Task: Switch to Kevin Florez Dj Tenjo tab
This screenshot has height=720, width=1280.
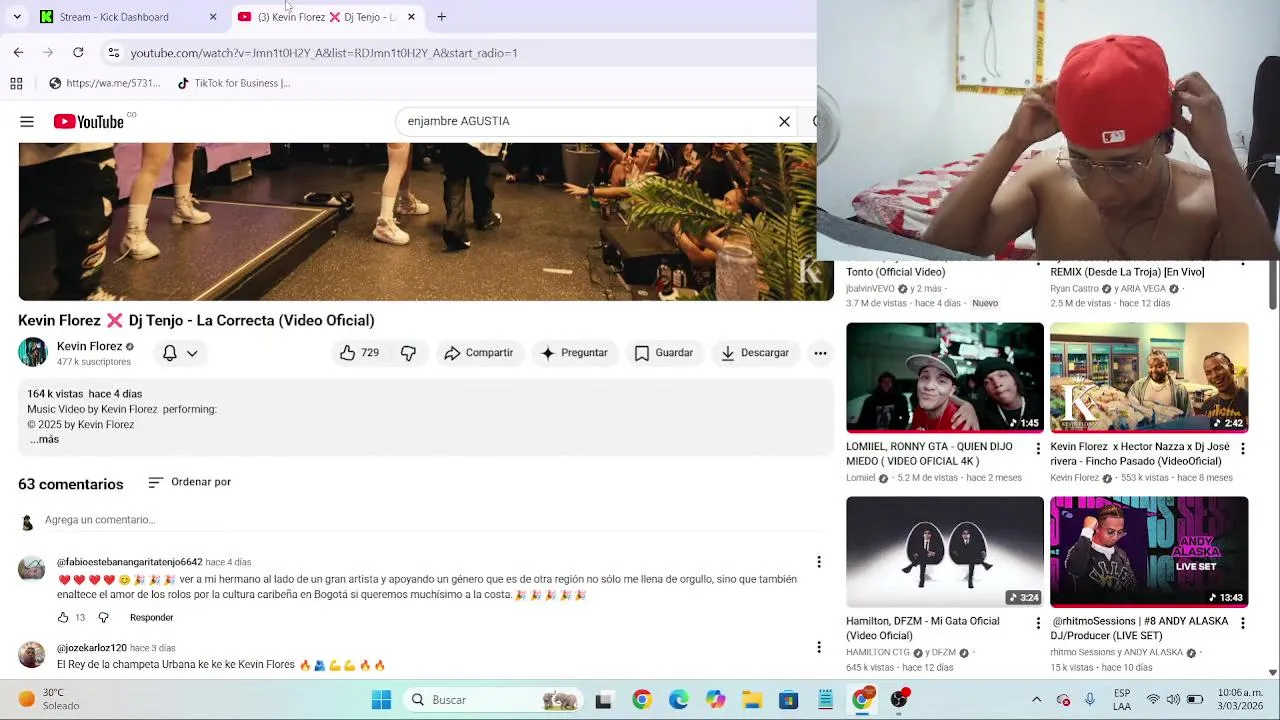Action: (327, 17)
